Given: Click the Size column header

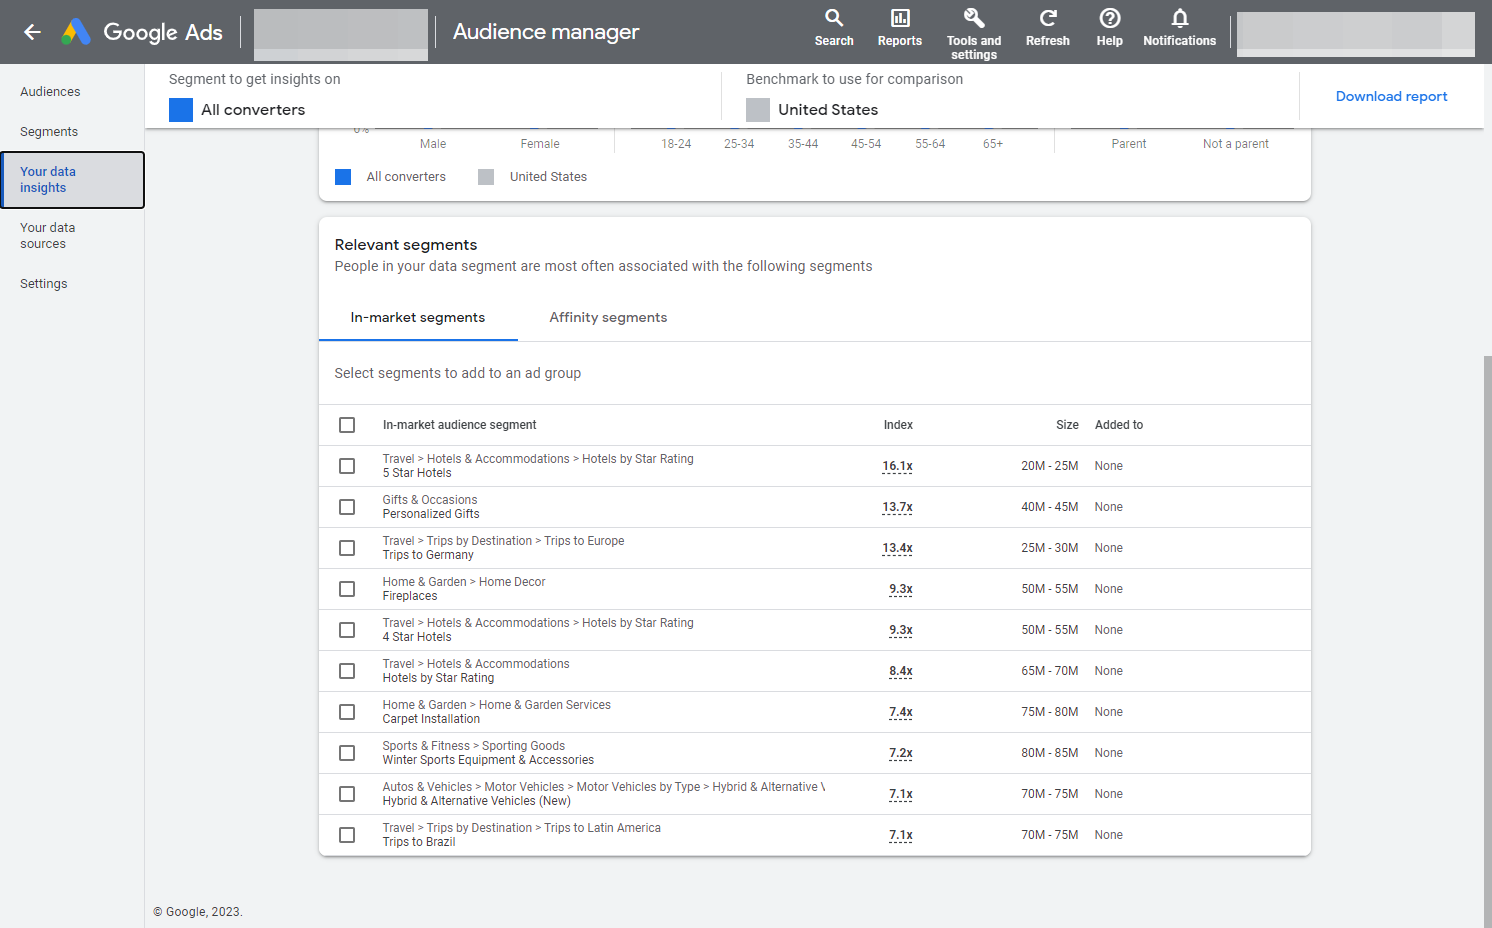Looking at the screenshot, I should click(1067, 425).
